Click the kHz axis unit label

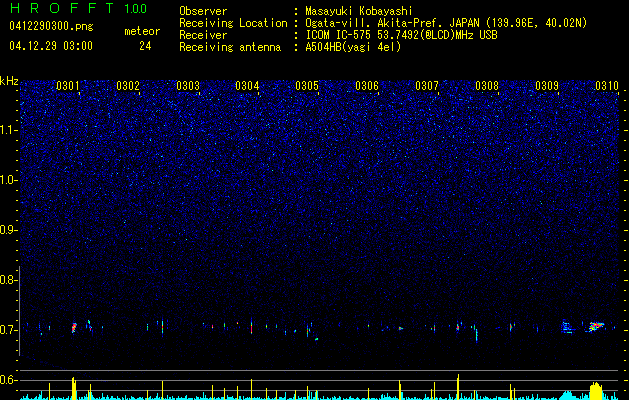point(9,81)
